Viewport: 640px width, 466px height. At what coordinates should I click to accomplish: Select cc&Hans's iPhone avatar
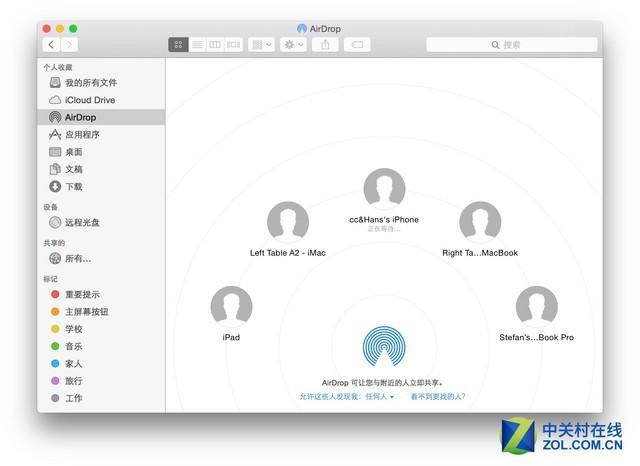(x=384, y=190)
